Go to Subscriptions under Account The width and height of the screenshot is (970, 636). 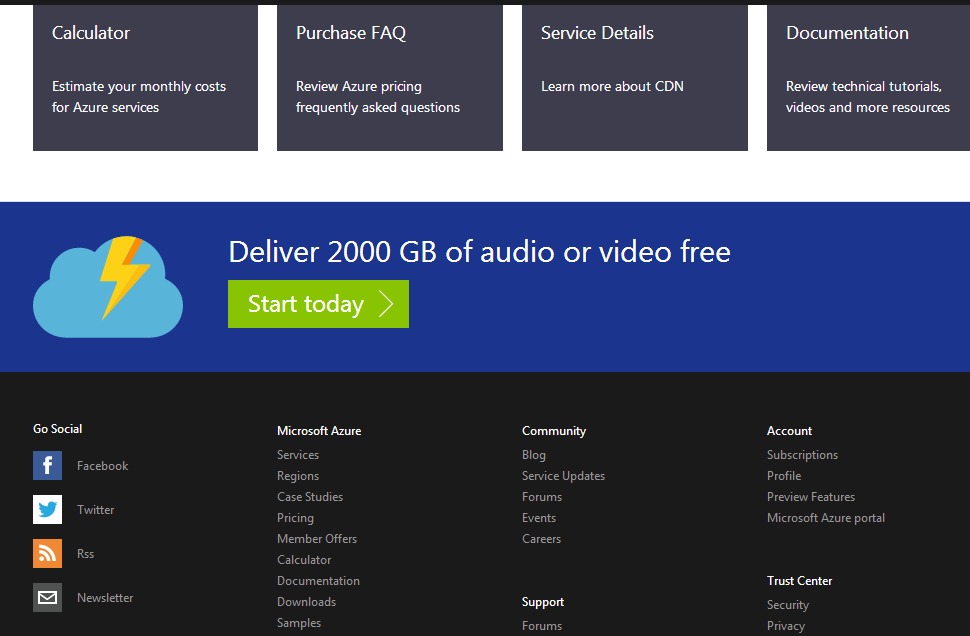(x=802, y=455)
